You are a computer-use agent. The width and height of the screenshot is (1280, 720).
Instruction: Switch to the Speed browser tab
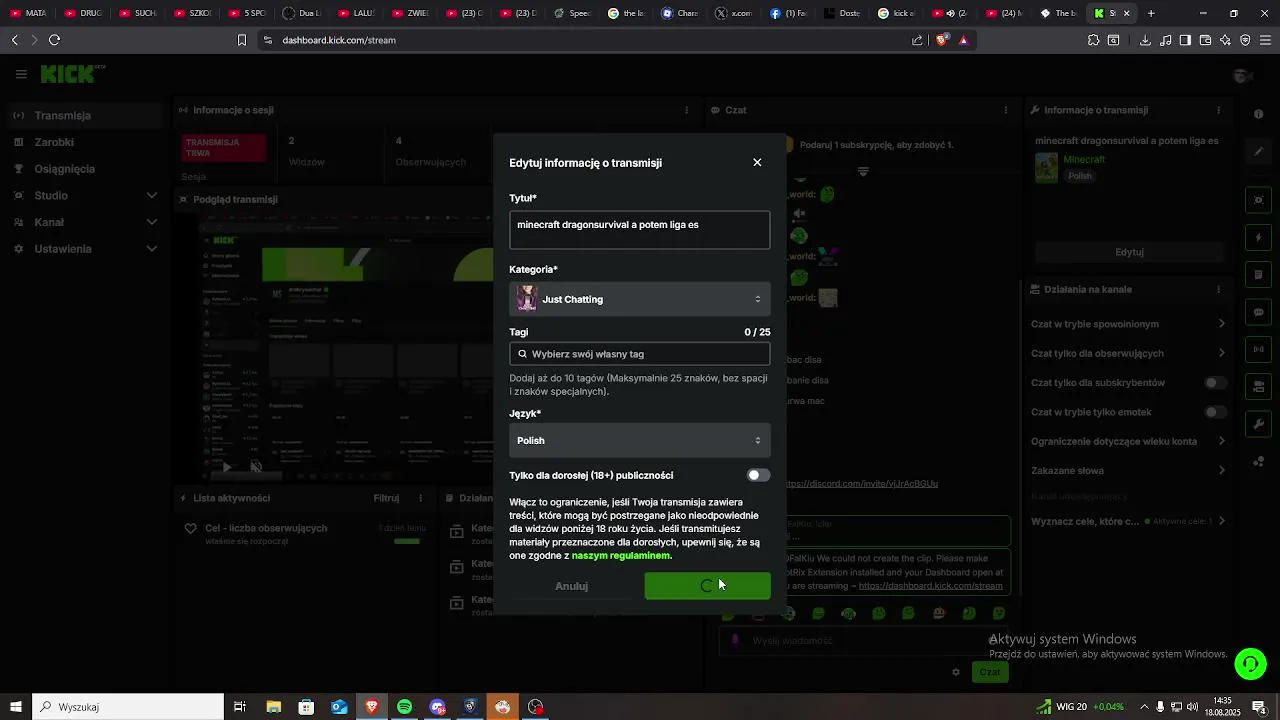click(x=572, y=13)
